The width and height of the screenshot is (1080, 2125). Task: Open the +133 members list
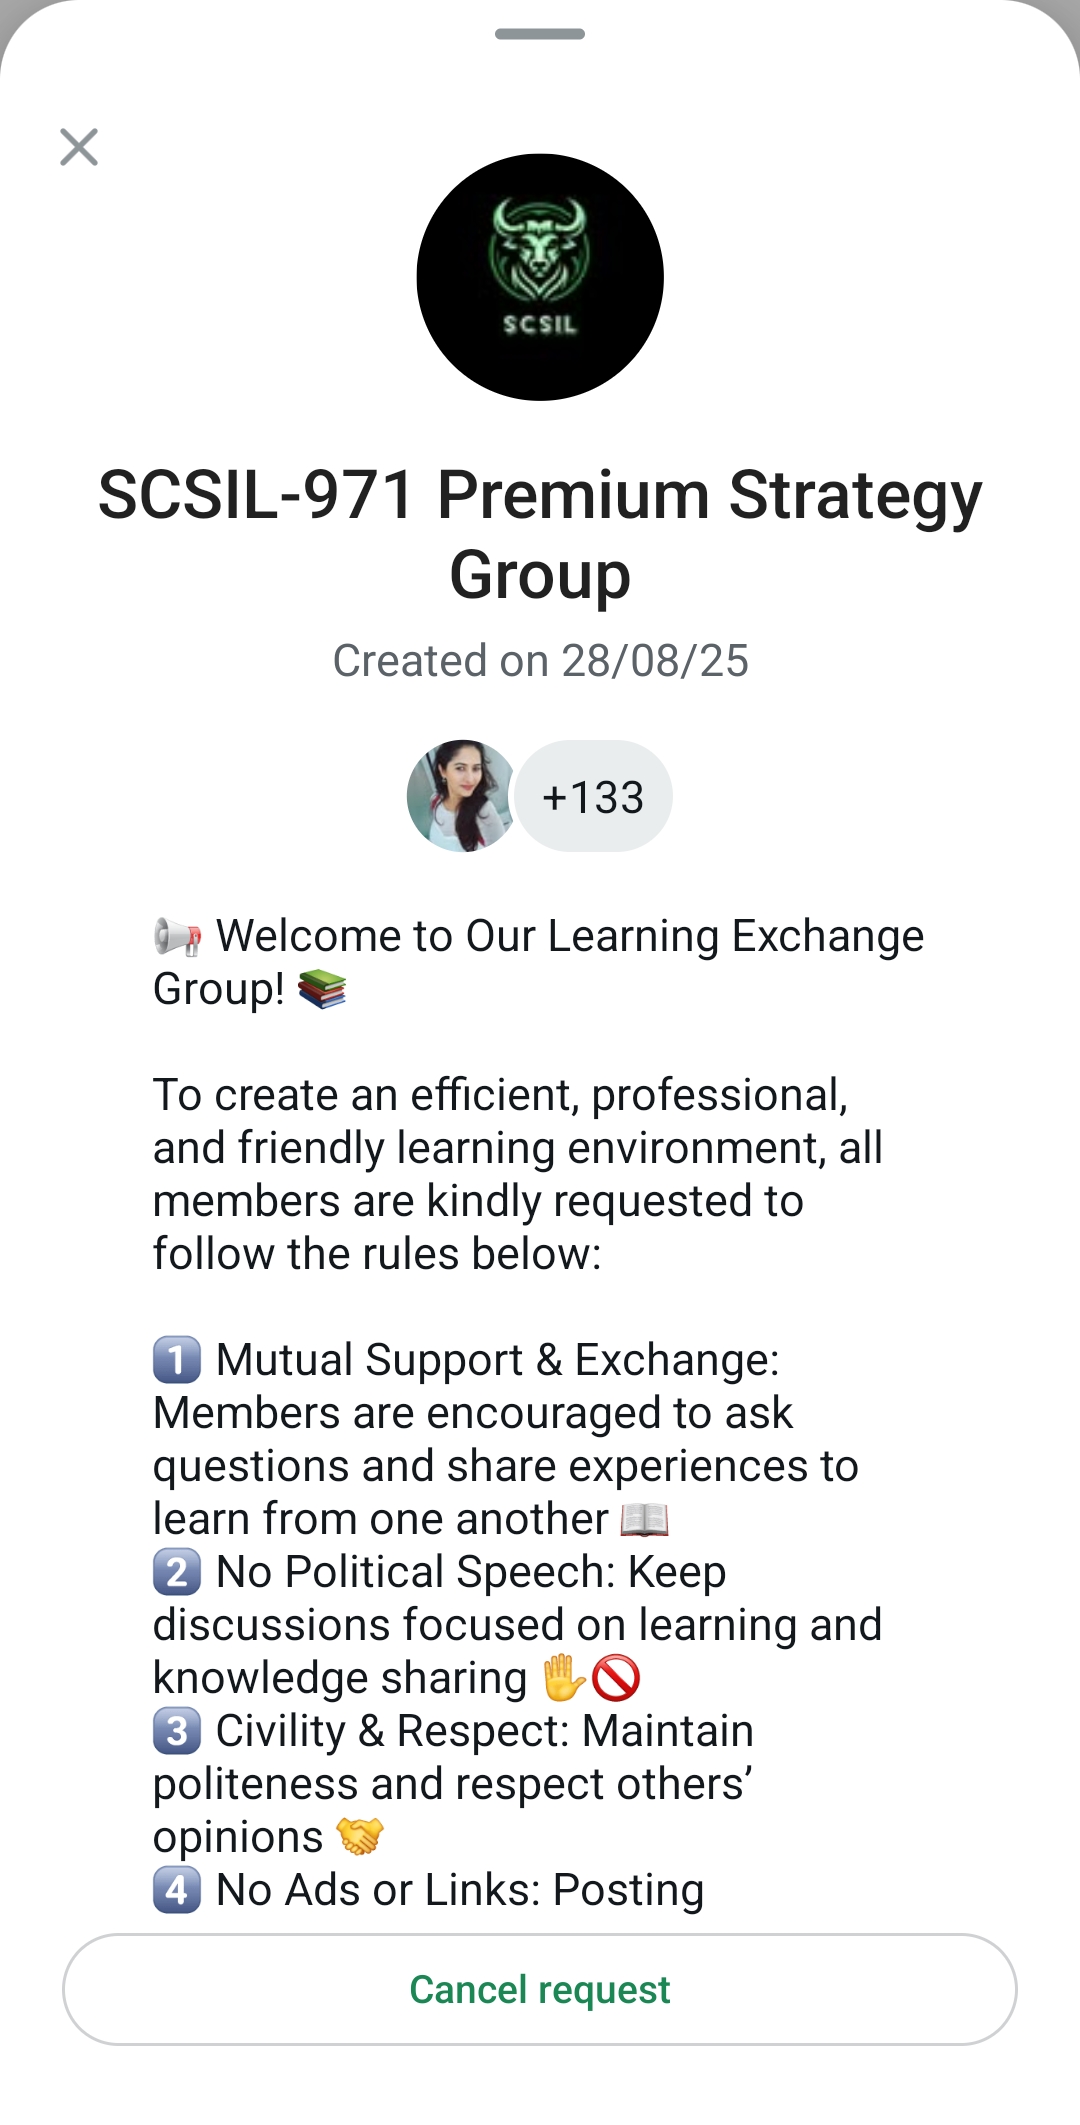click(x=593, y=797)
